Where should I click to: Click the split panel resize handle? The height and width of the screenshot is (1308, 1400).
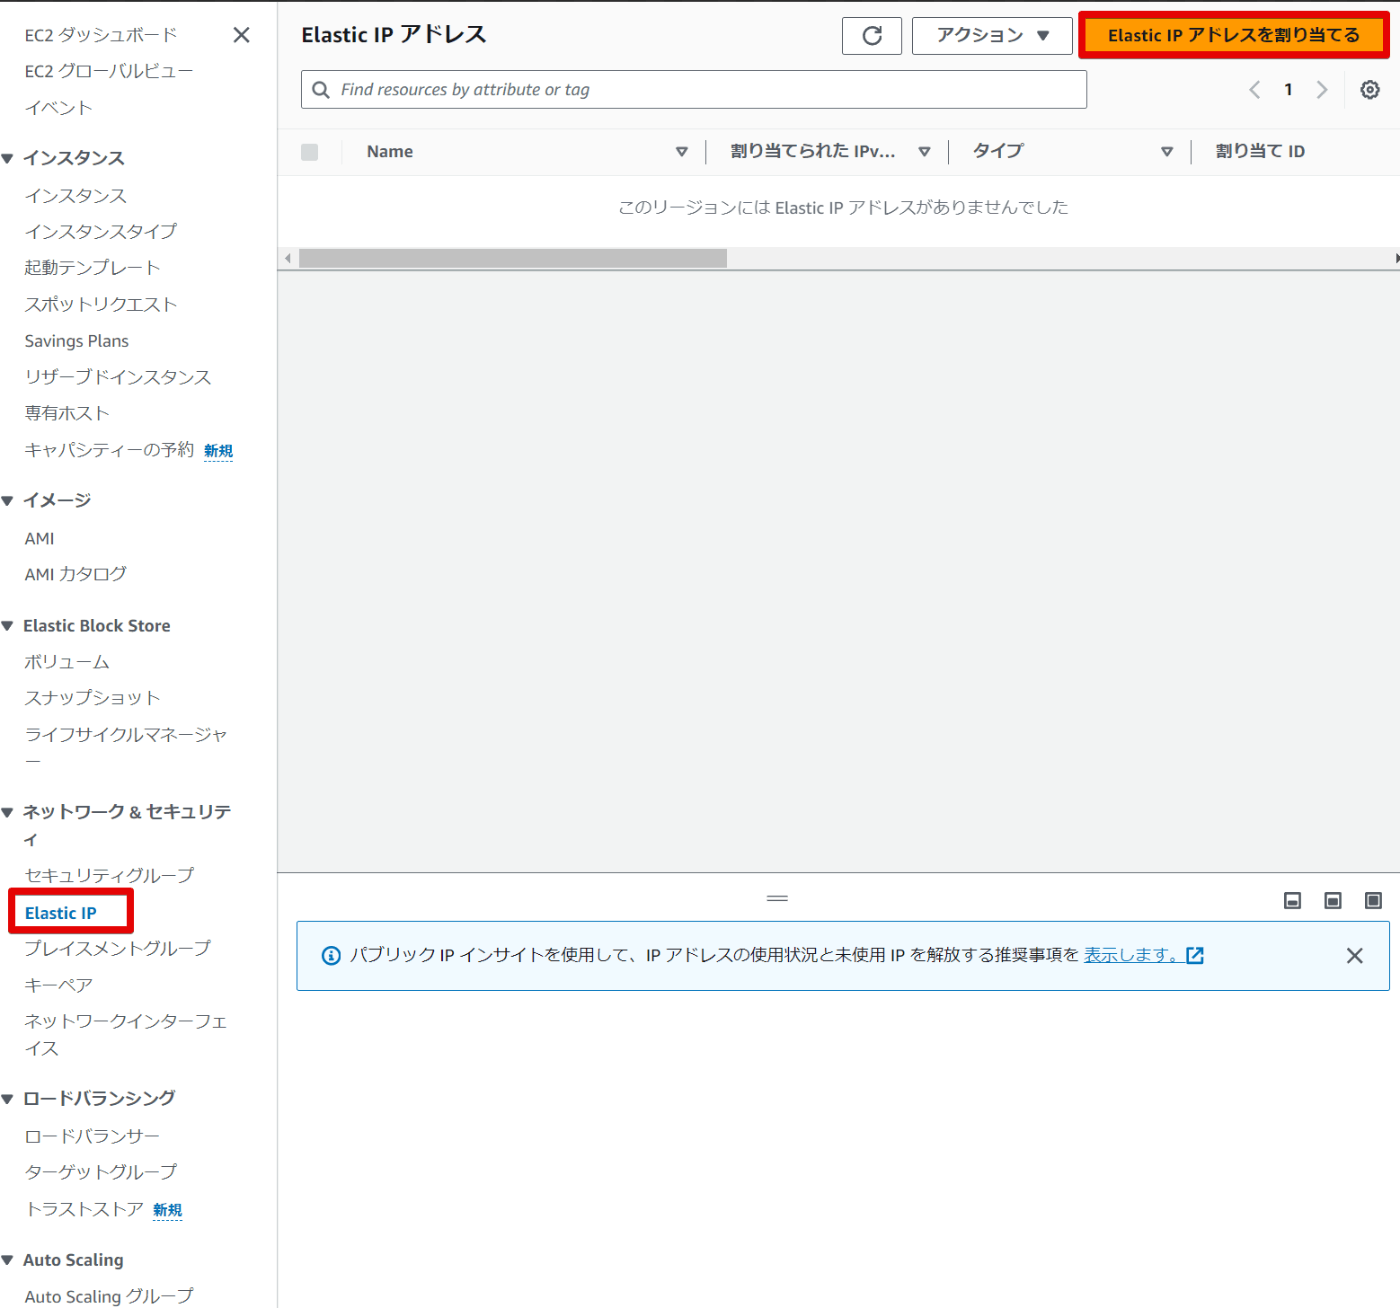777,898
